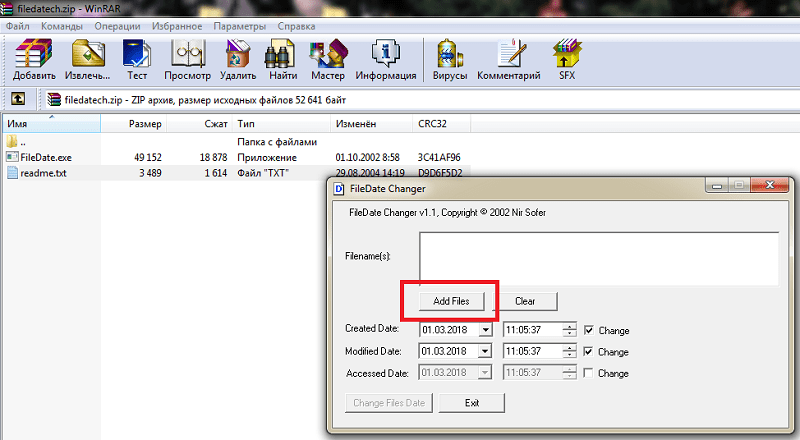Click the Файл "TXT" type cell
This screenshot has width=800, height=440.
tap(263, 173)
